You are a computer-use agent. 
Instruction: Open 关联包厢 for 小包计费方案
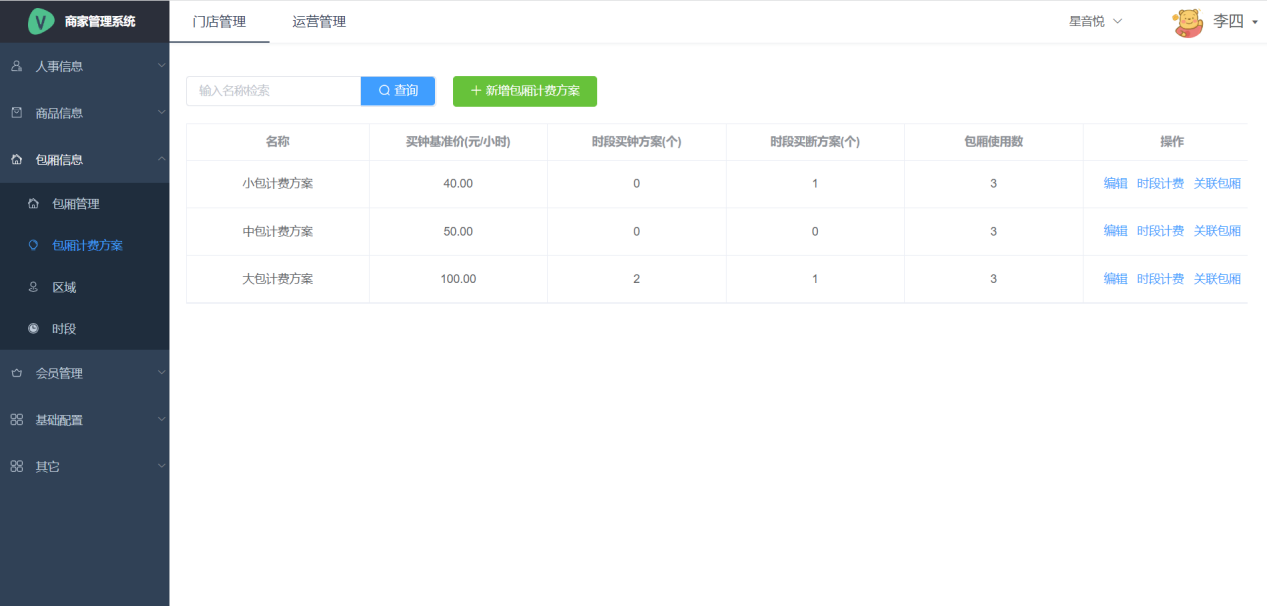1217,184
